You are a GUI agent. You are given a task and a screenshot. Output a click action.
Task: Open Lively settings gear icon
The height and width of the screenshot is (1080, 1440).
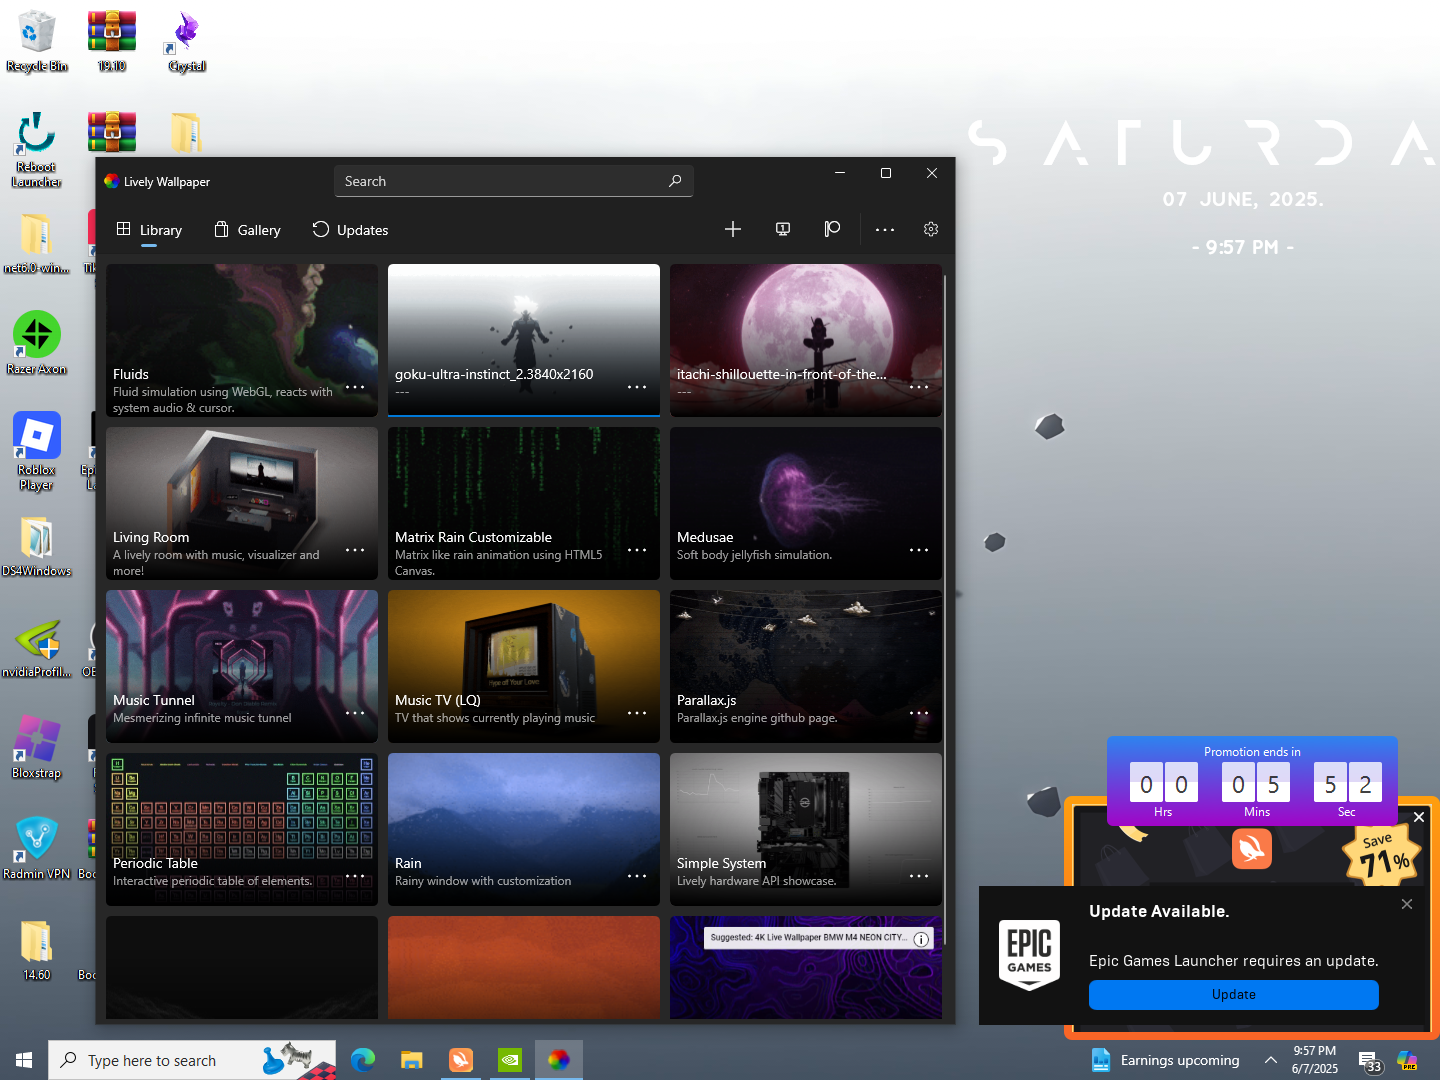[931, 229]
